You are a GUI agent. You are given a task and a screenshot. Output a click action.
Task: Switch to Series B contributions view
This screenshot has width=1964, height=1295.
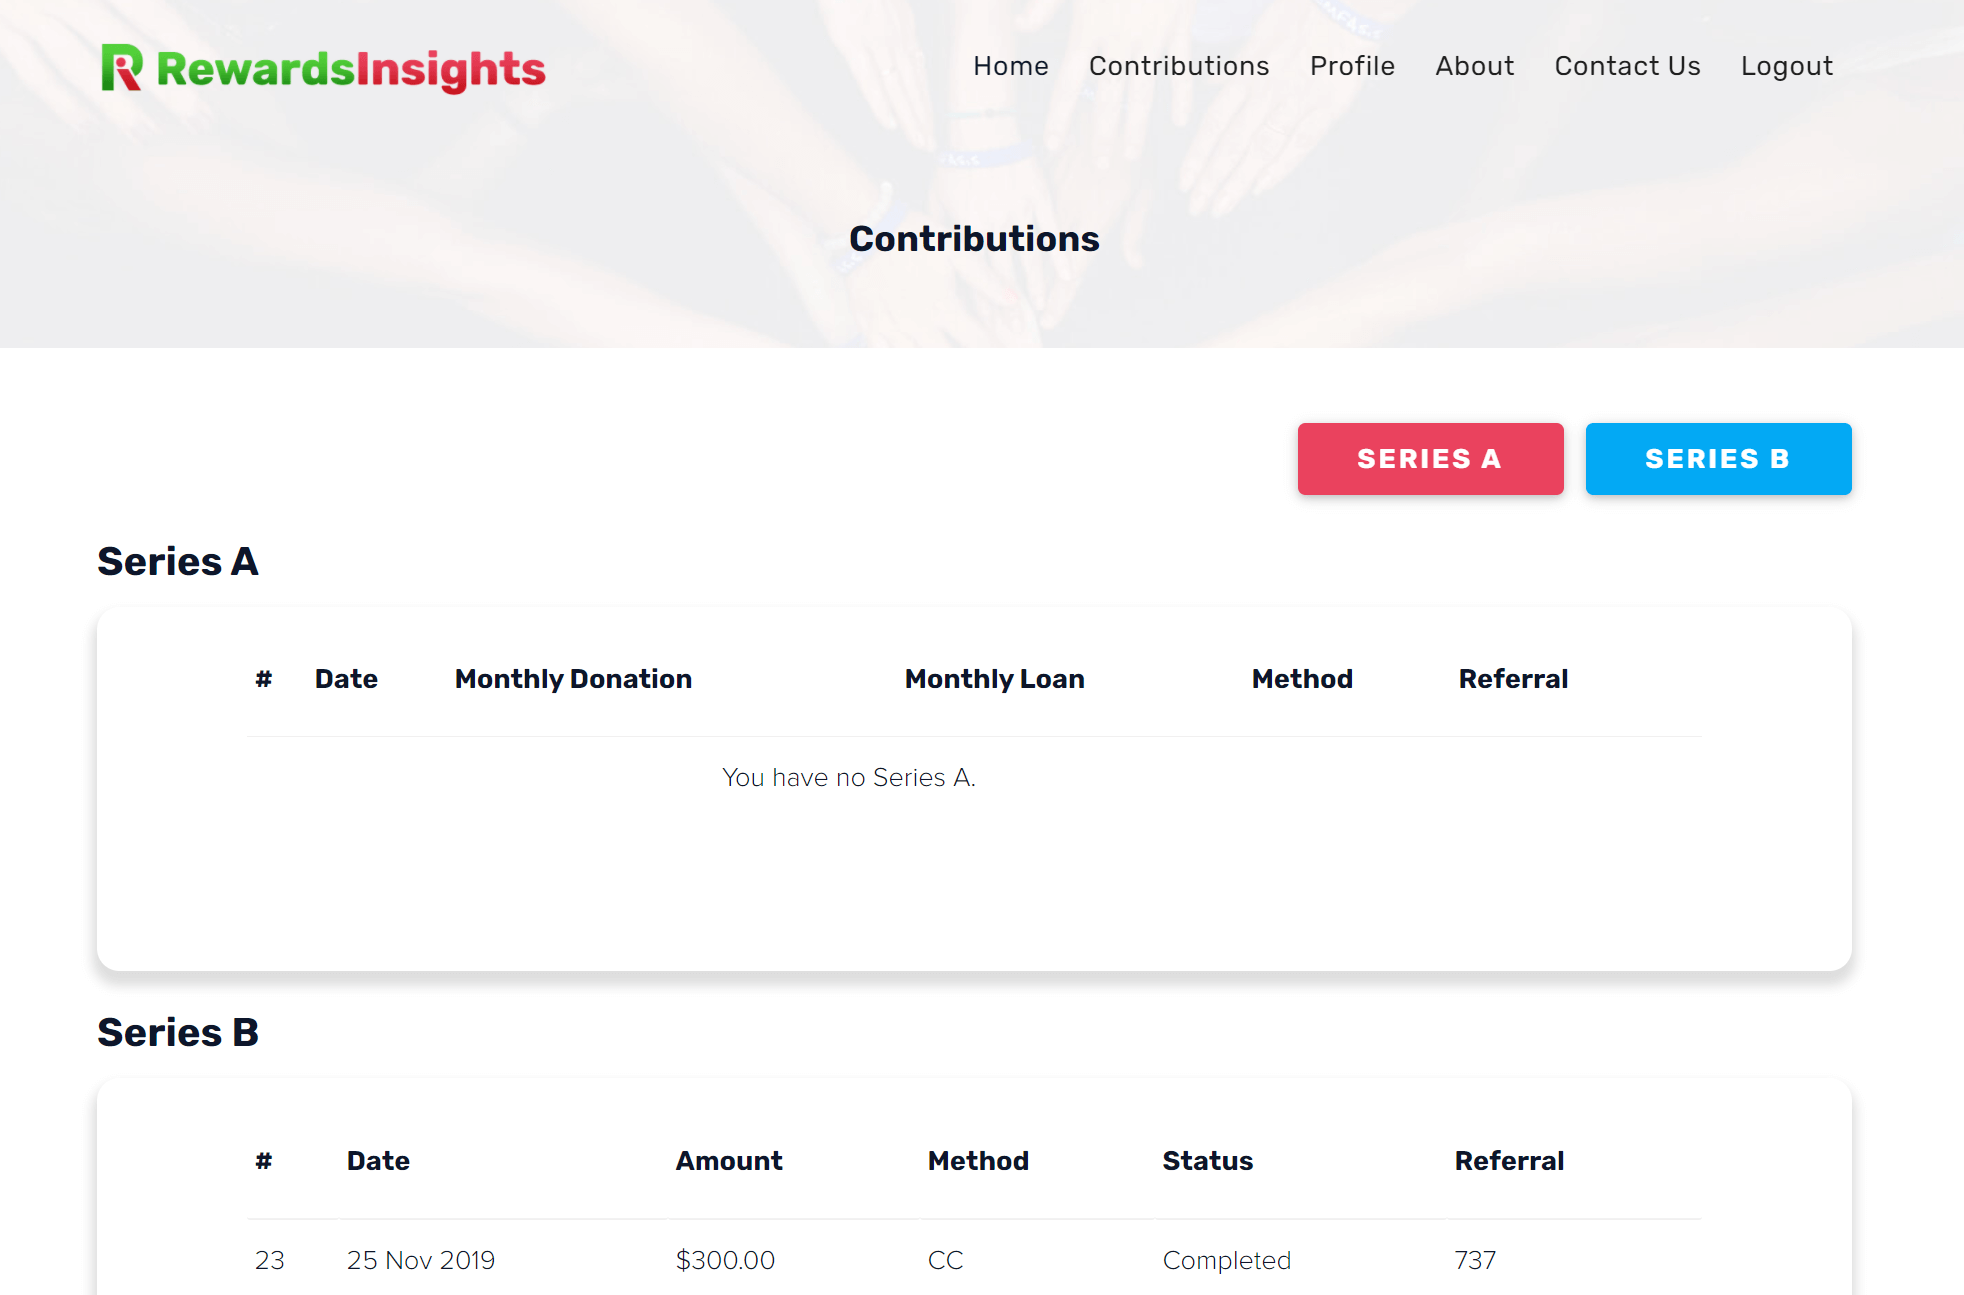pos(1717,460)
